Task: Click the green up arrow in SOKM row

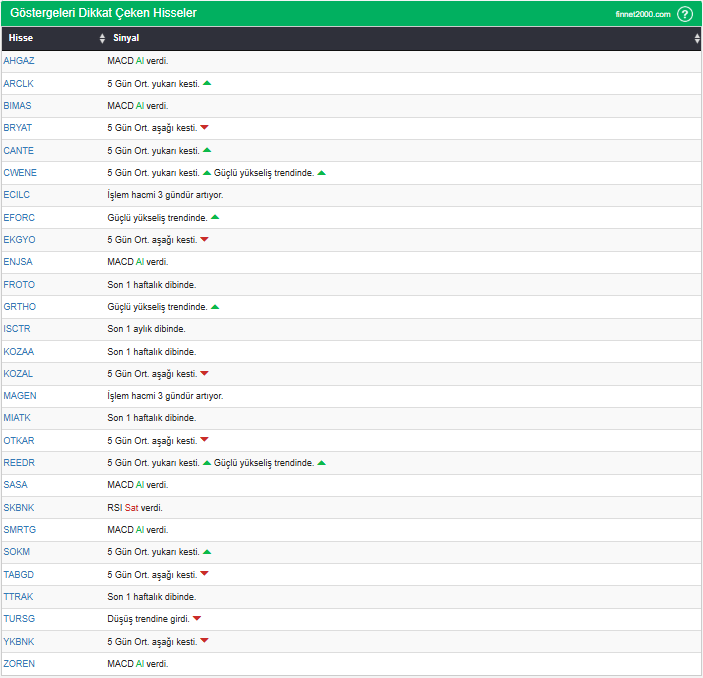Action: [207, 552]
